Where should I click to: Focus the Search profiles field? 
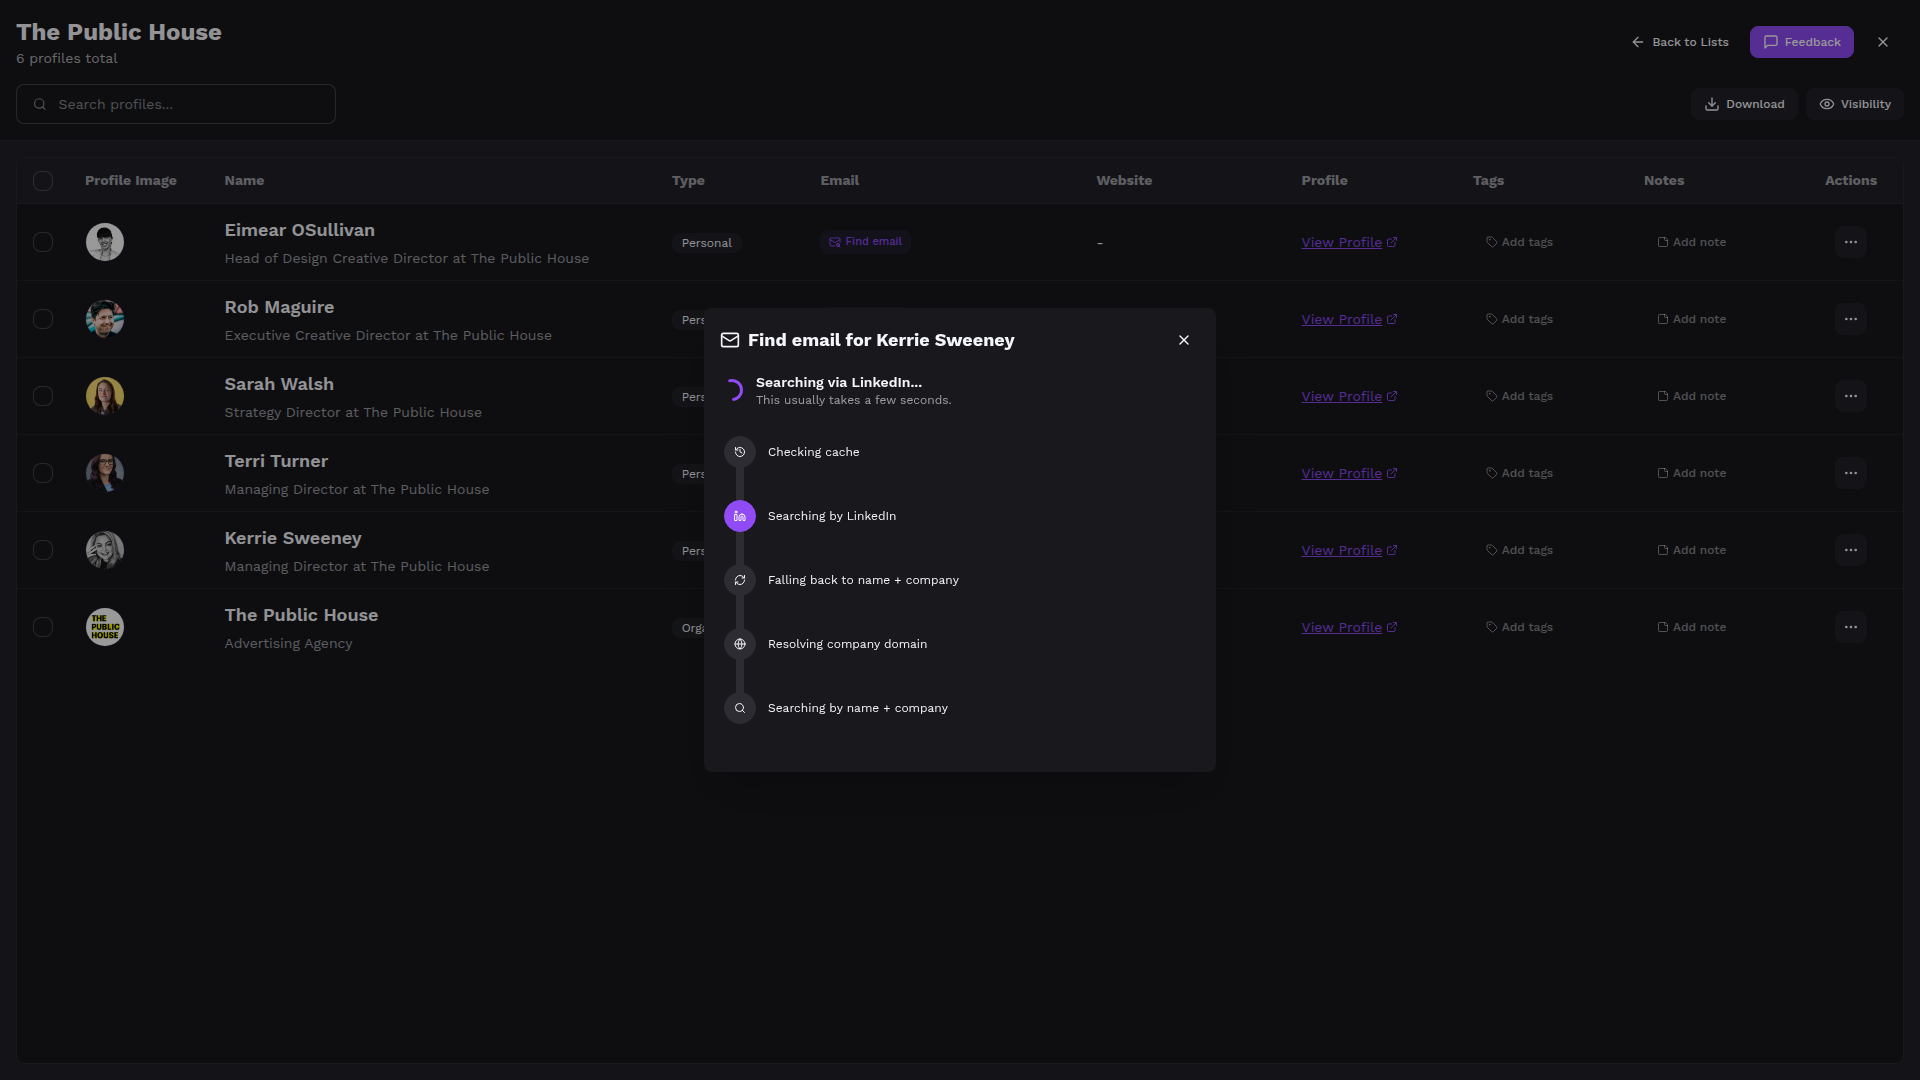tap(176, 104)
